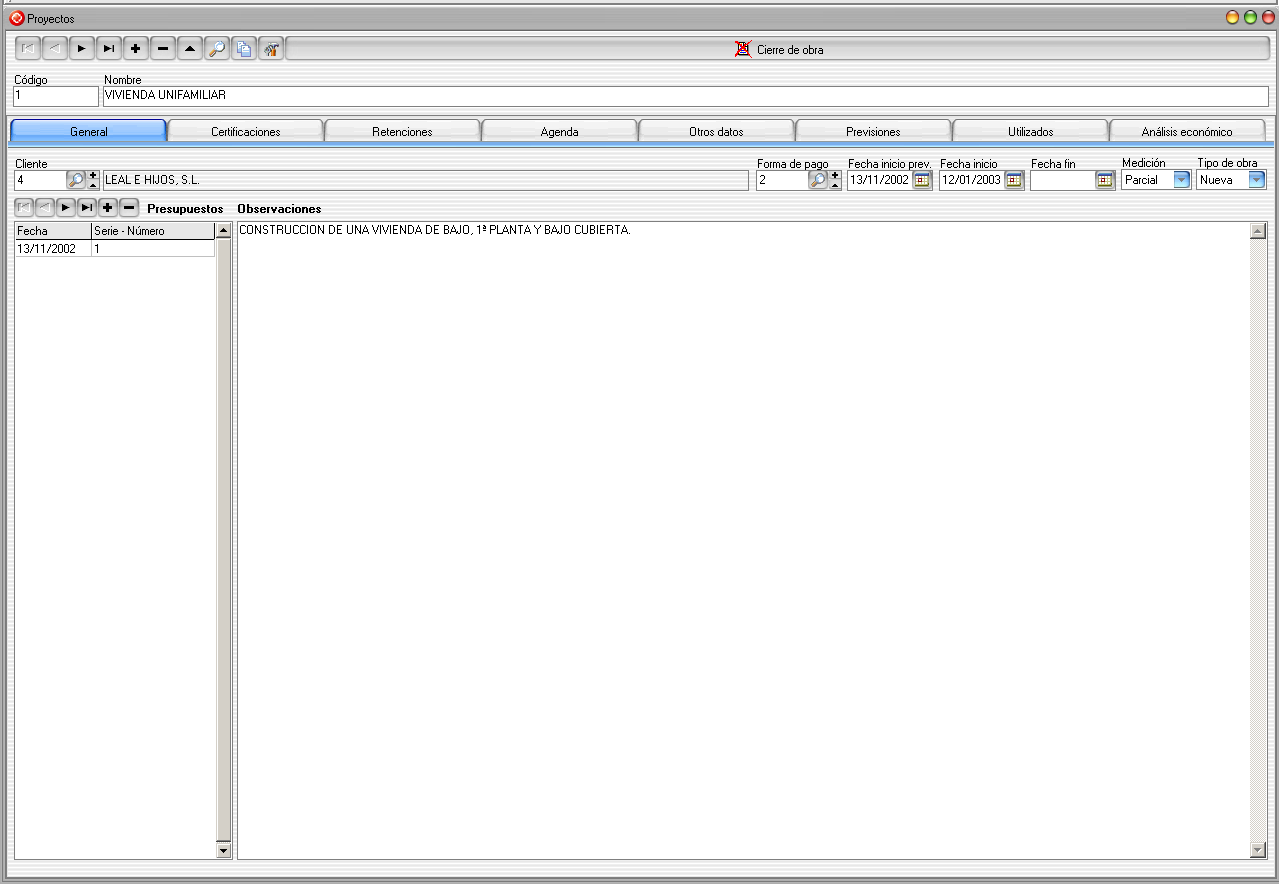Open the Fecha inicio prev. calendar picker

tap(922, 180)
